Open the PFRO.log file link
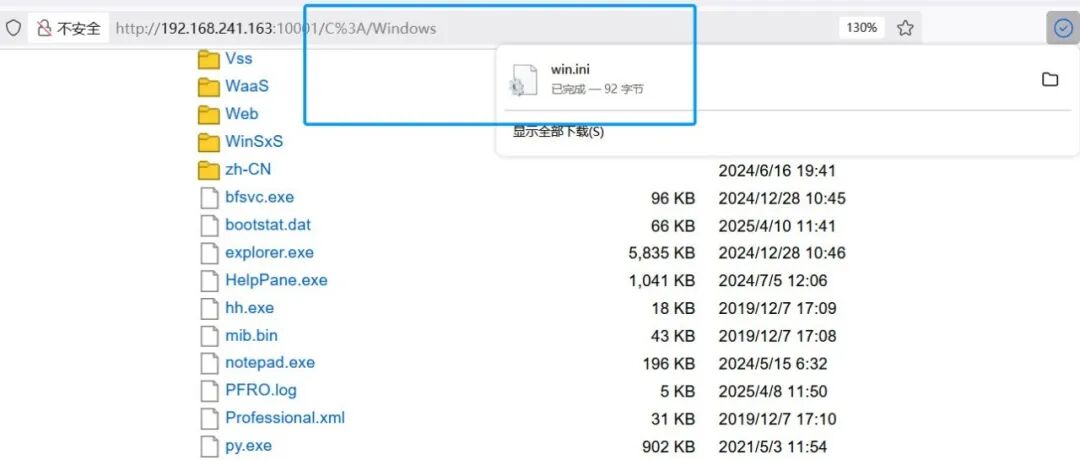 261,390
